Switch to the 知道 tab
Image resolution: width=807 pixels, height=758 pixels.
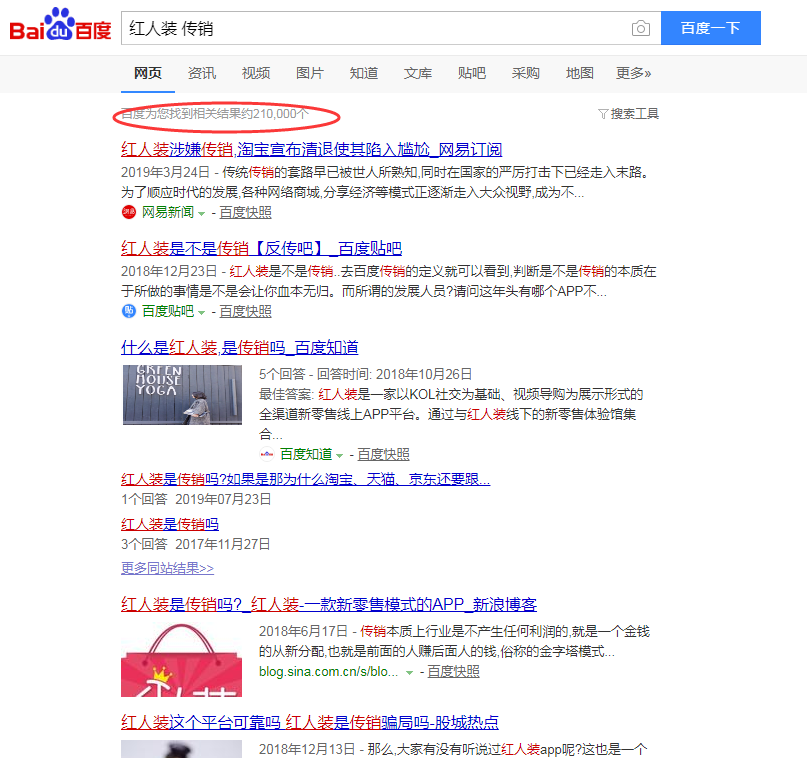click(x=364, y=73)
